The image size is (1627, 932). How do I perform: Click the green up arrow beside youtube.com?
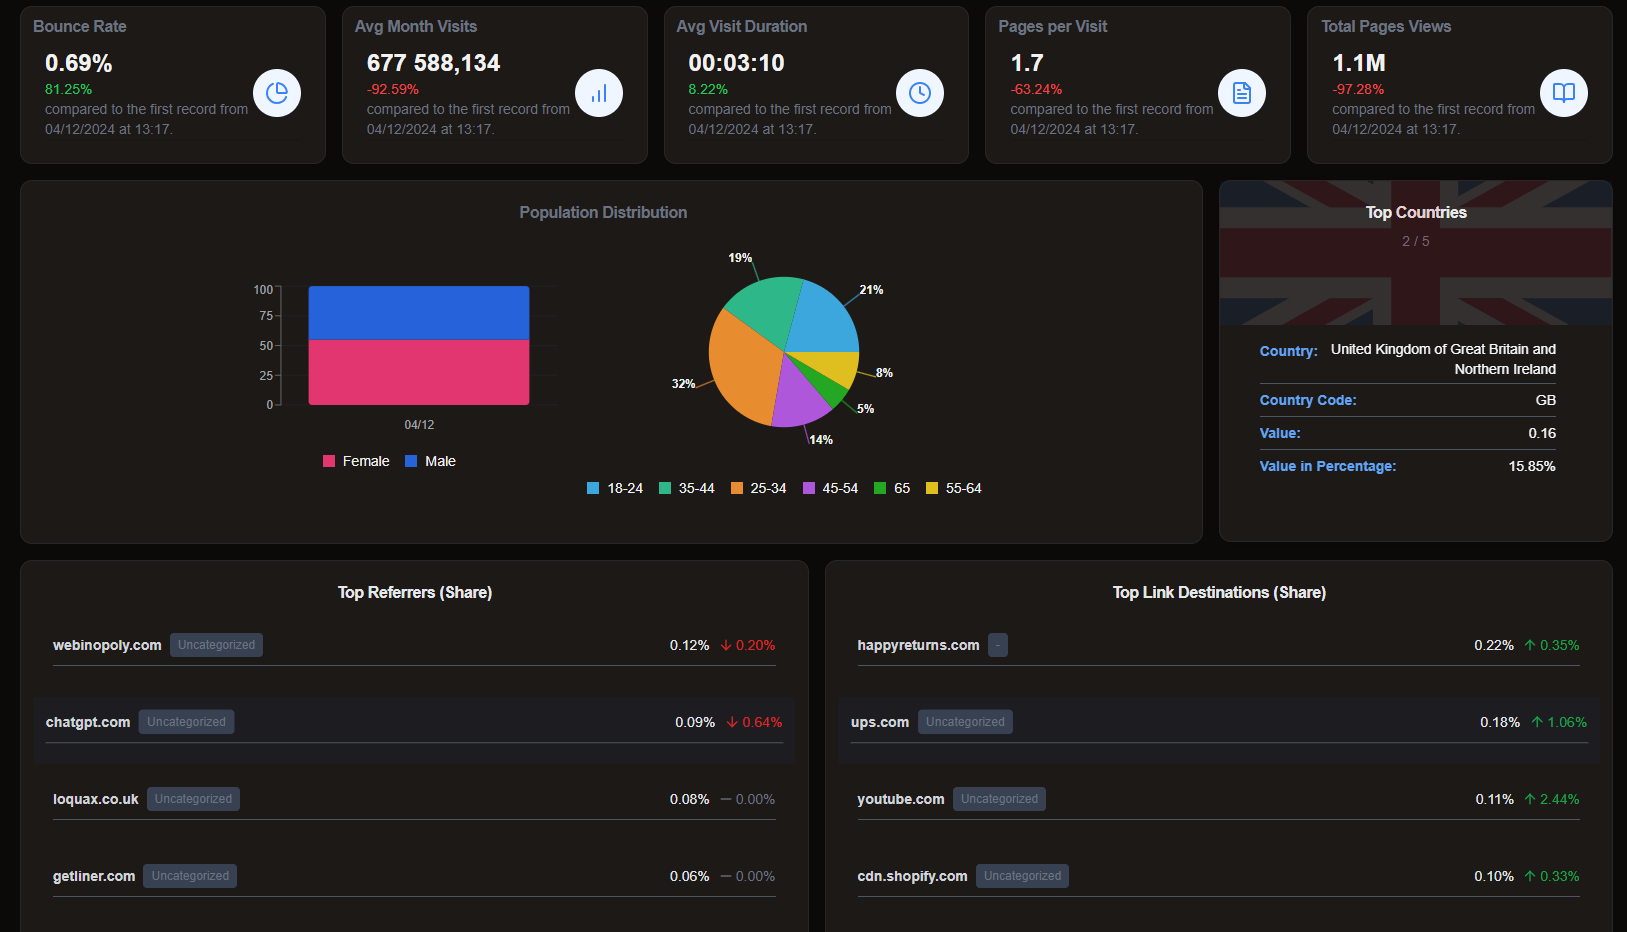tap(1530, 799)
